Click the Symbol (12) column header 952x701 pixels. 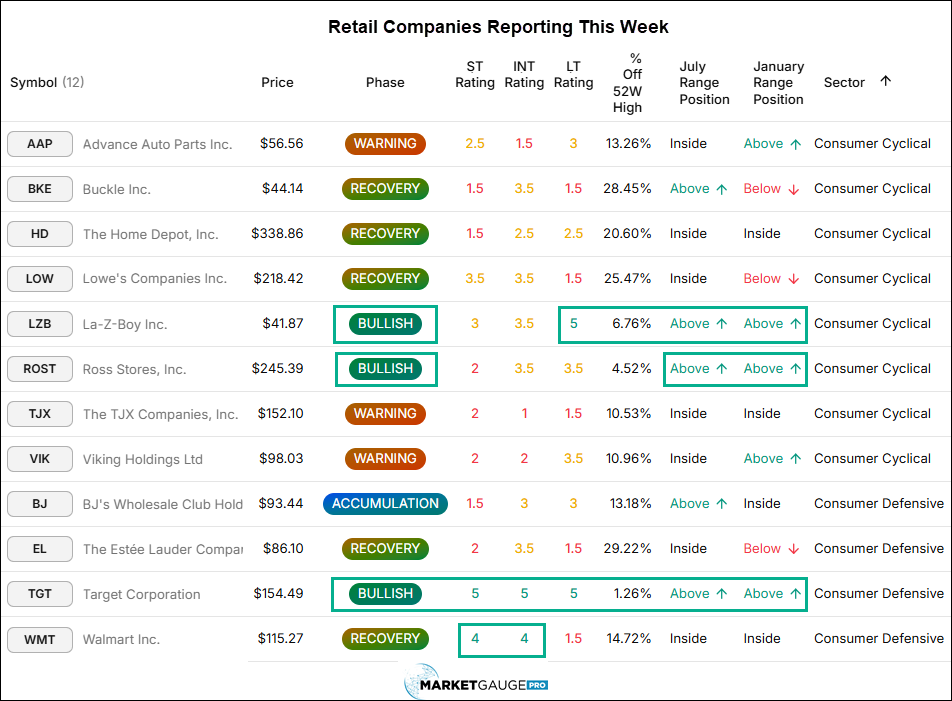47,83
